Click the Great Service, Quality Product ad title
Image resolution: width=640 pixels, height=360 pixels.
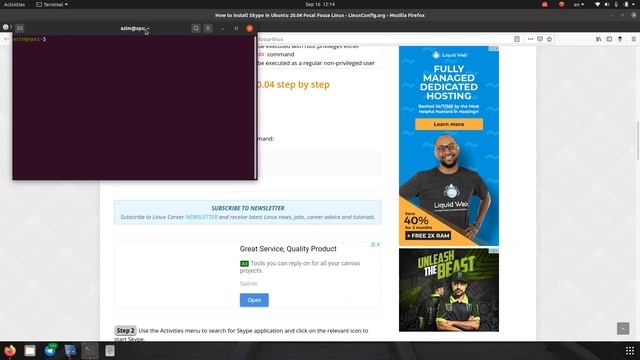point(288,249)
